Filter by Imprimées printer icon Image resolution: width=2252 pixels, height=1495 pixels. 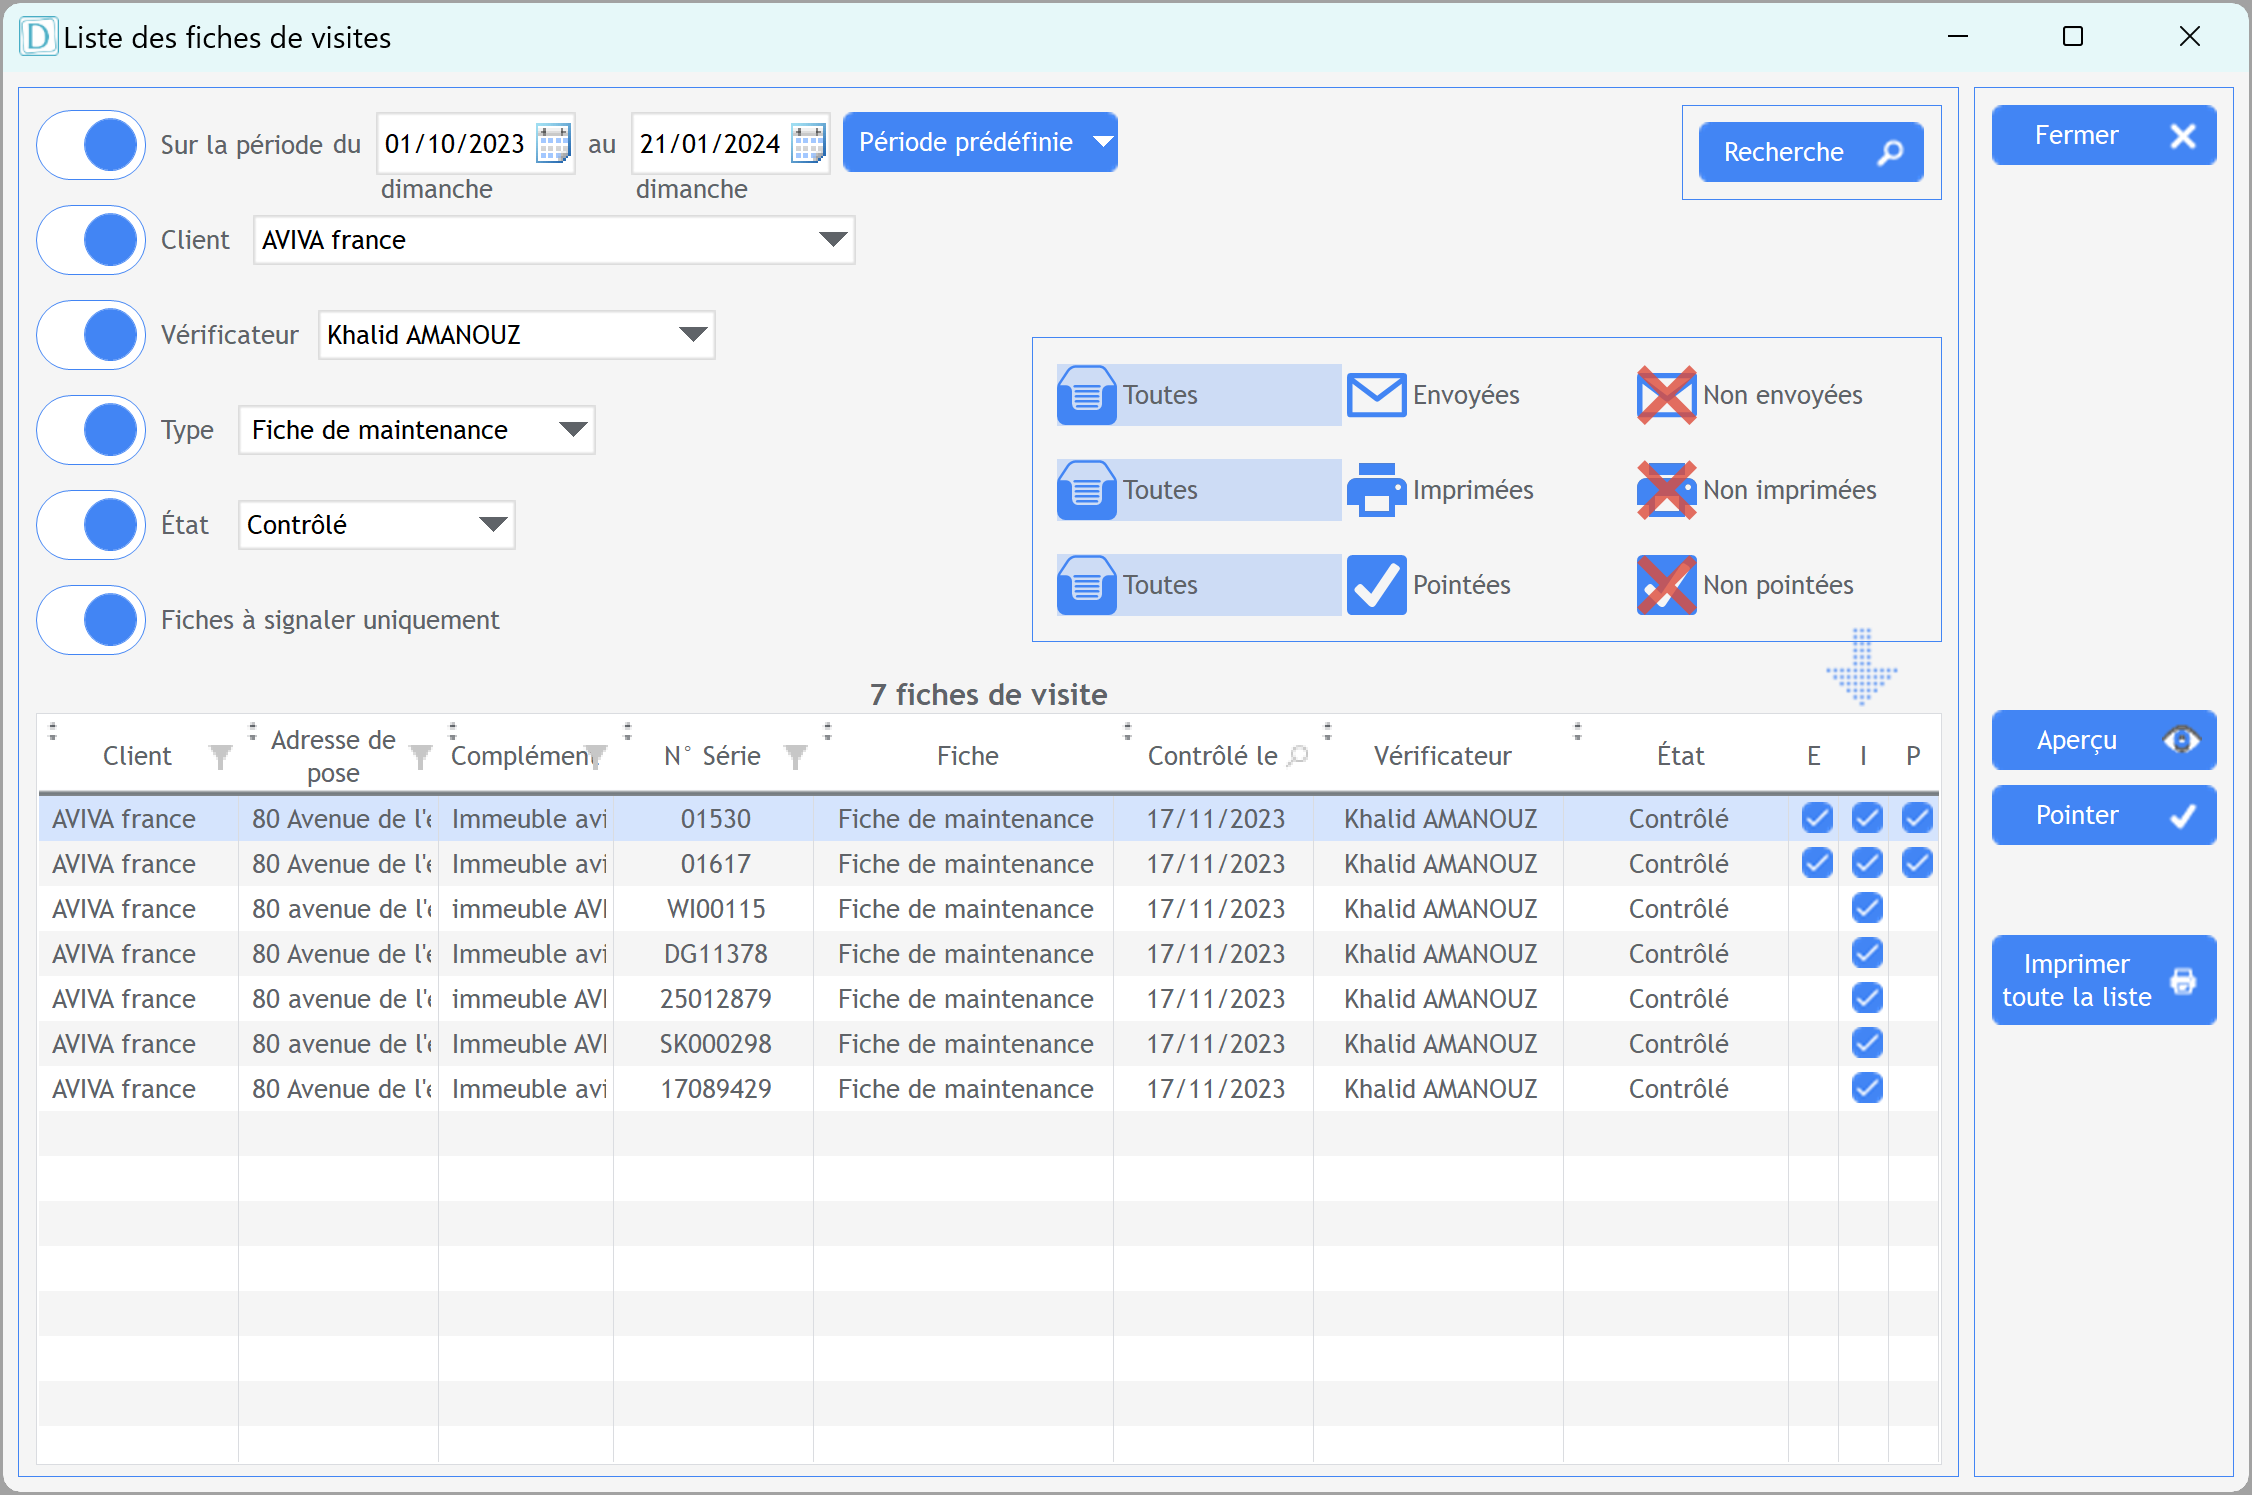[x=1376, y=490]
